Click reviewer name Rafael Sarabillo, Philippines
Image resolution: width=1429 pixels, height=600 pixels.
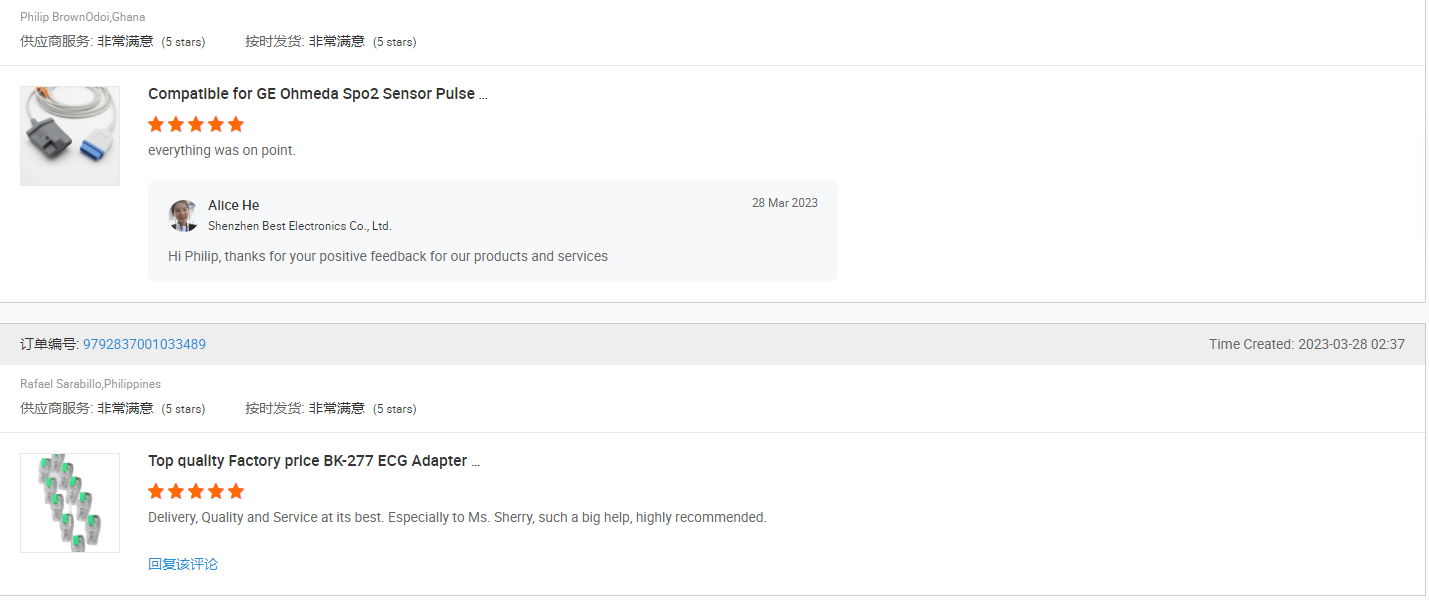pyautogui.click(x=90, y=384)
